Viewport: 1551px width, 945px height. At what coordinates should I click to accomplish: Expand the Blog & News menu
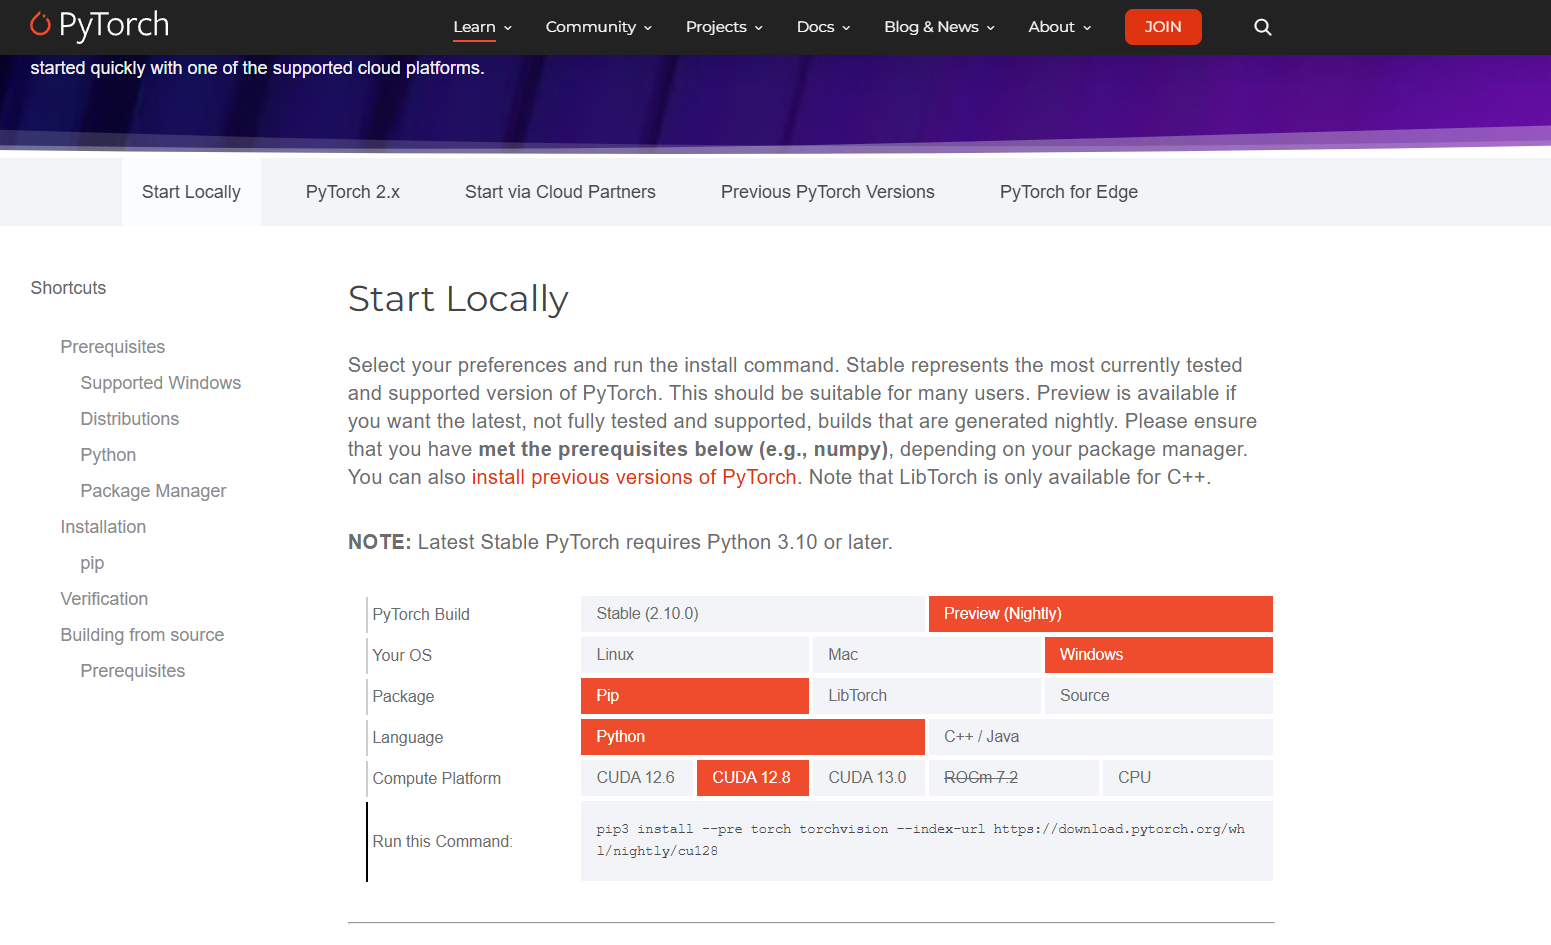[939, 27]
